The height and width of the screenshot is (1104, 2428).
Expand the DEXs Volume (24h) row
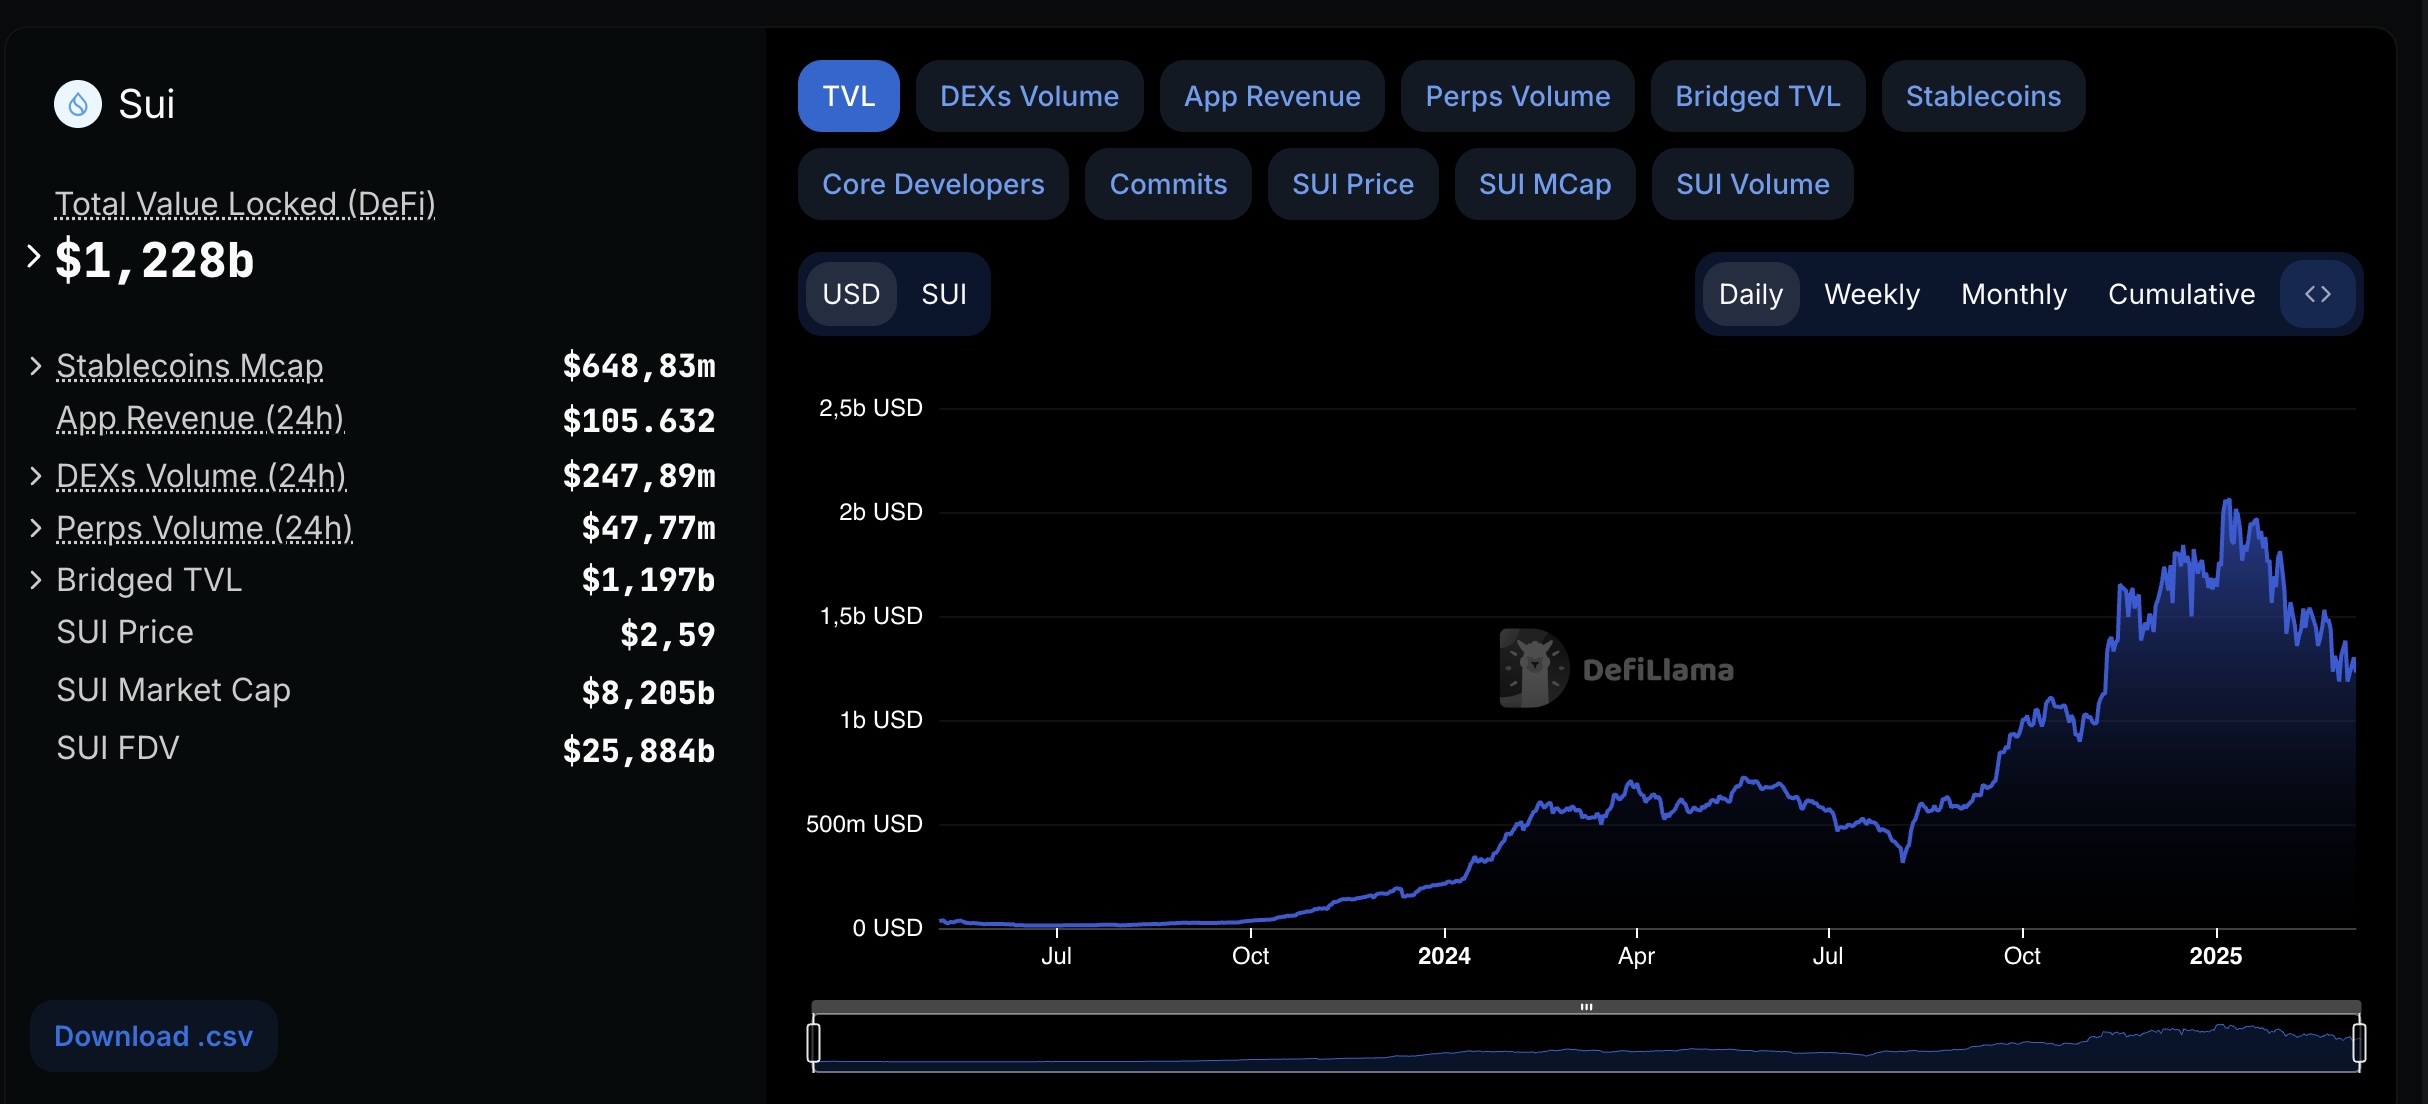click(35, 476)
